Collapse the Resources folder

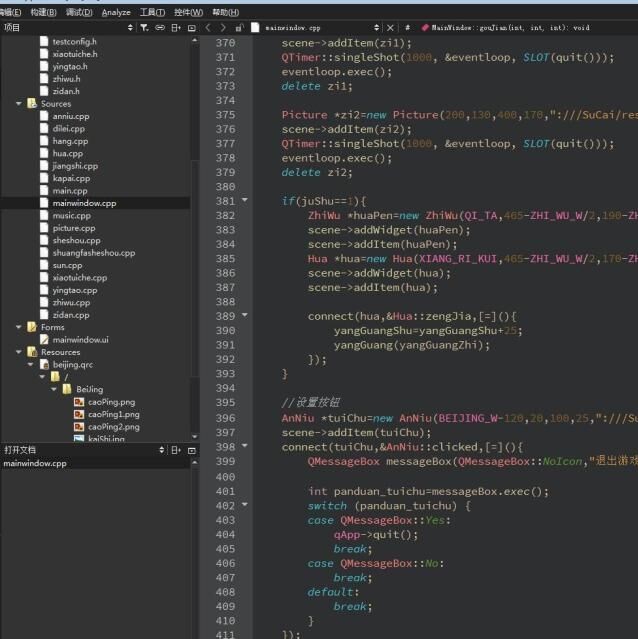click(x=18, y=352)
